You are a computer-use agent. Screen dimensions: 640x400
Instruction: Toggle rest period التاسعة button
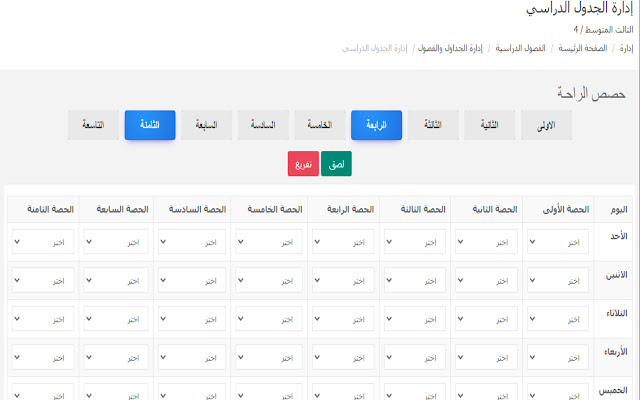pyautogui.click(x=93, y=125)
